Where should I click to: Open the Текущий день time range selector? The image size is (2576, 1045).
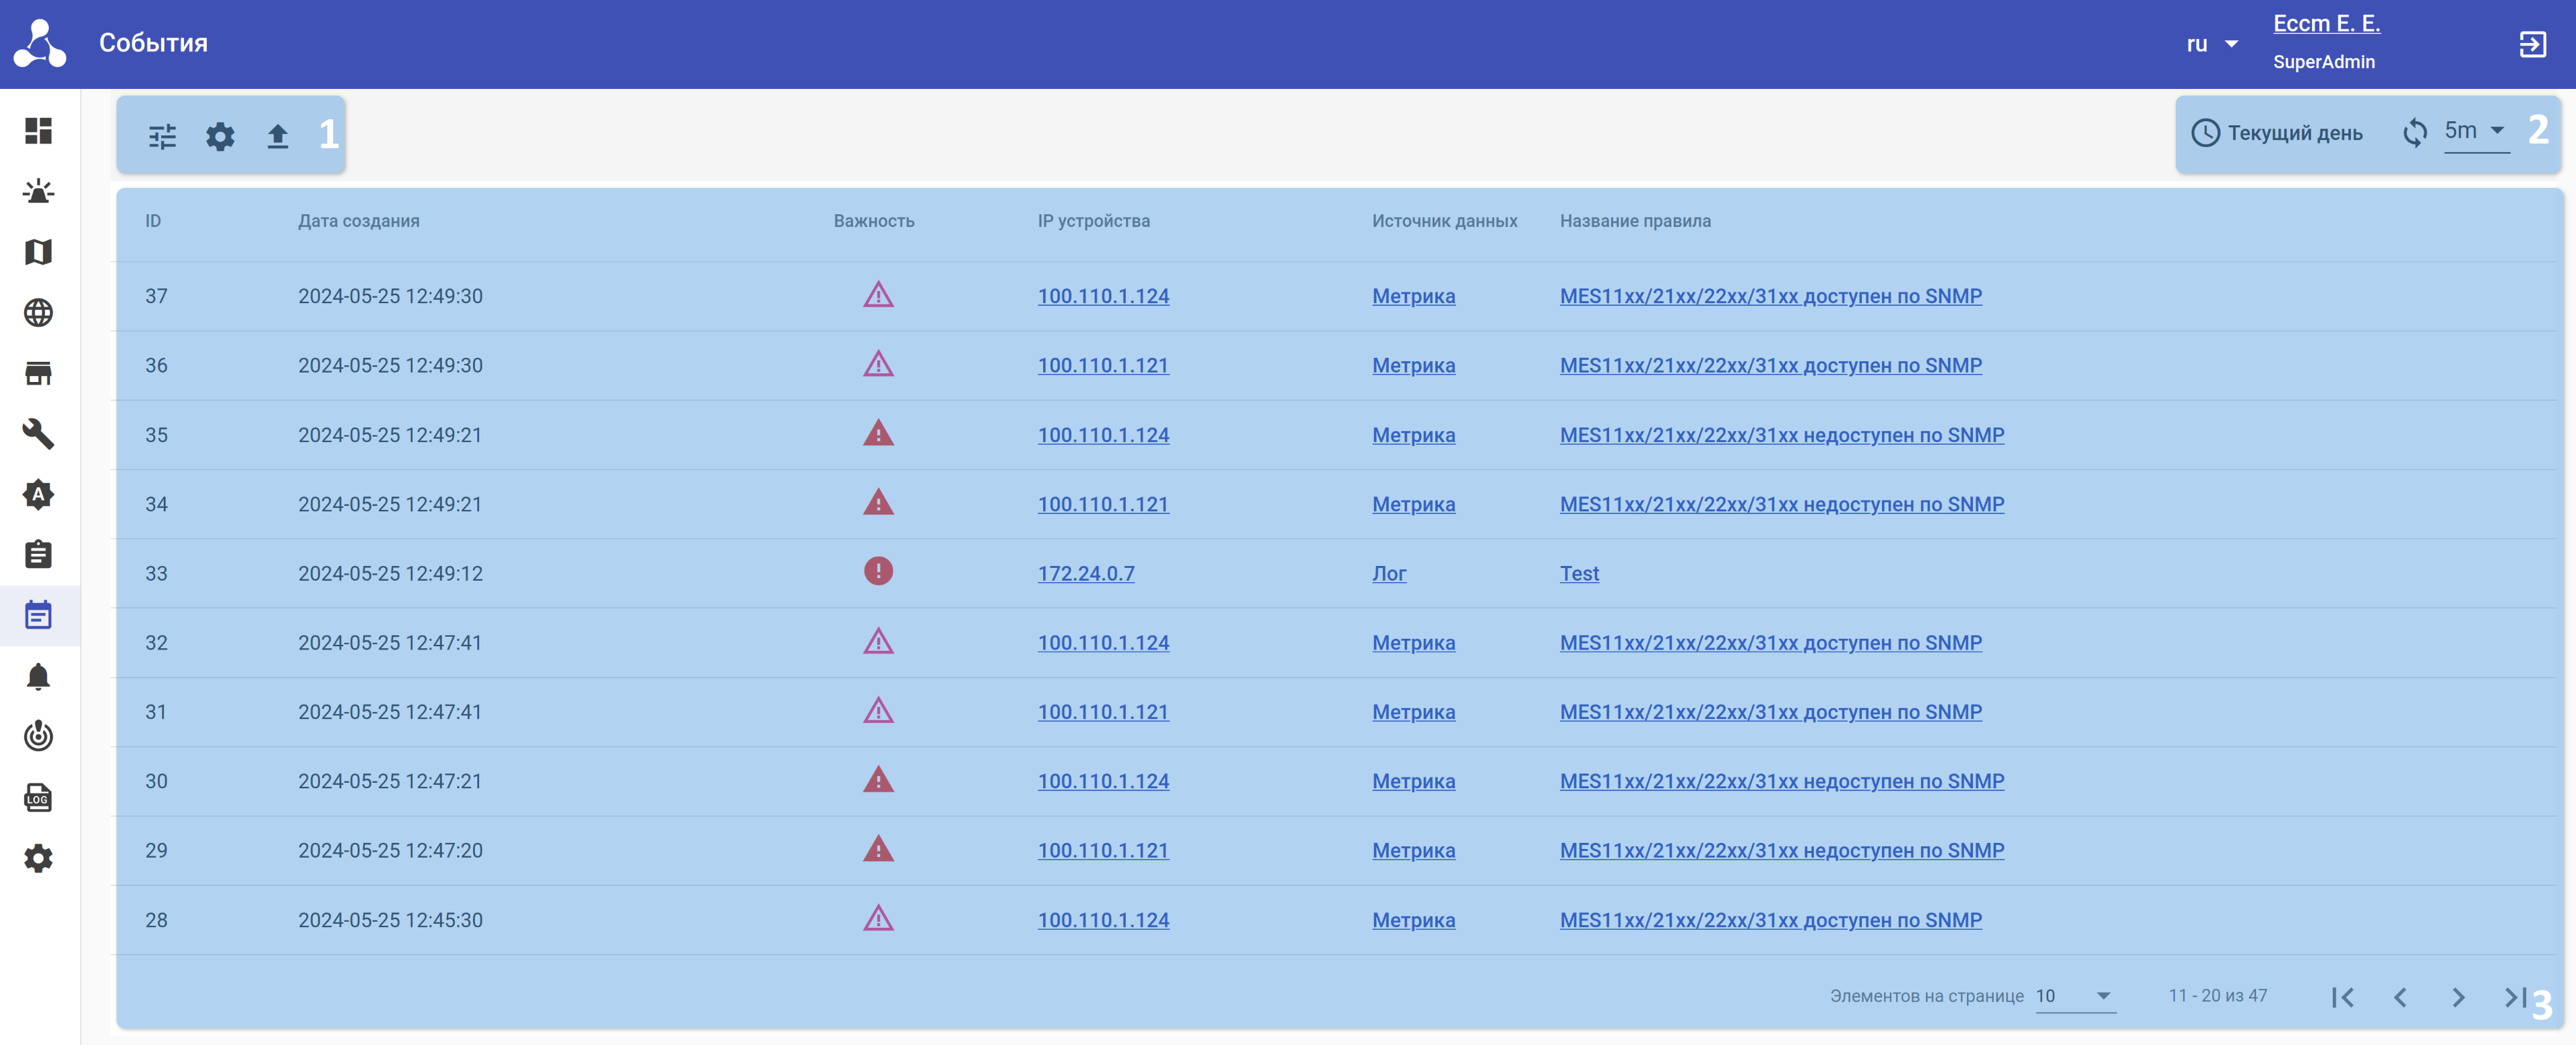point(2277,133)
